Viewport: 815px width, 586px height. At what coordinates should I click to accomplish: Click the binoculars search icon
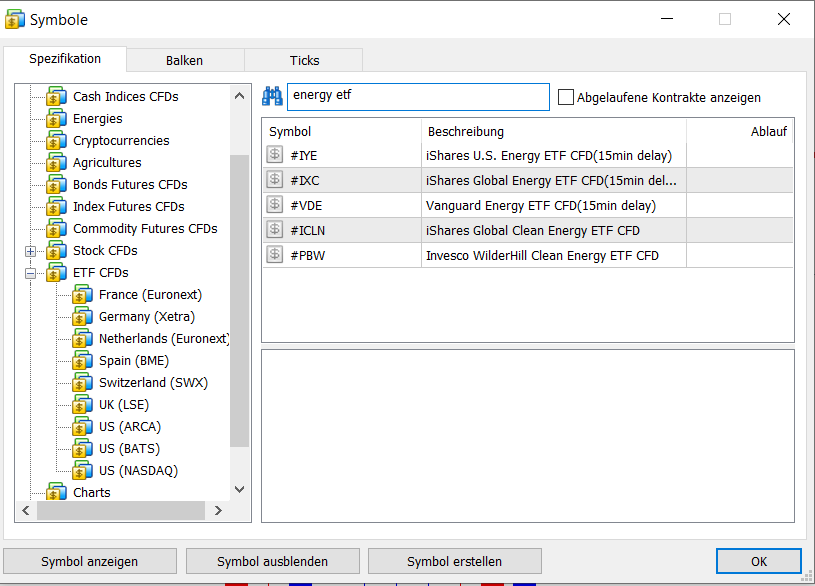coord(272,96)
